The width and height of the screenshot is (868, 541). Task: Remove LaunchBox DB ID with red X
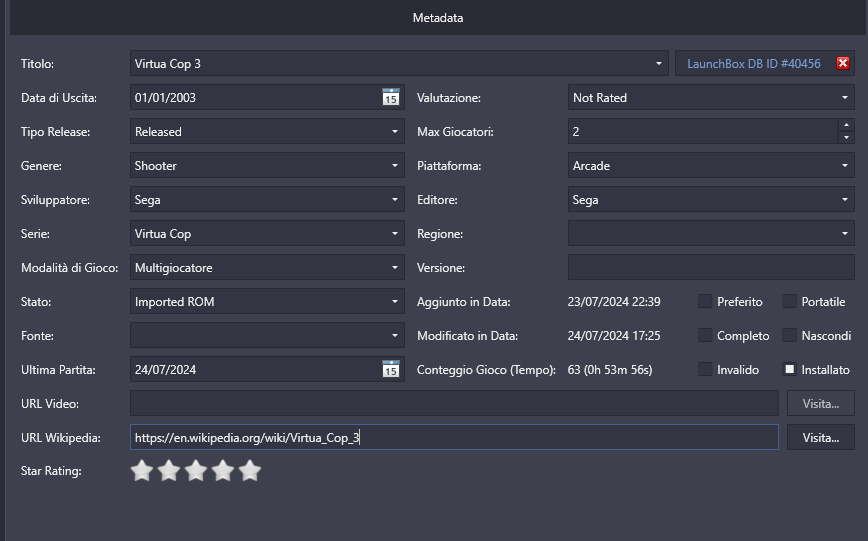pos(843,63)
